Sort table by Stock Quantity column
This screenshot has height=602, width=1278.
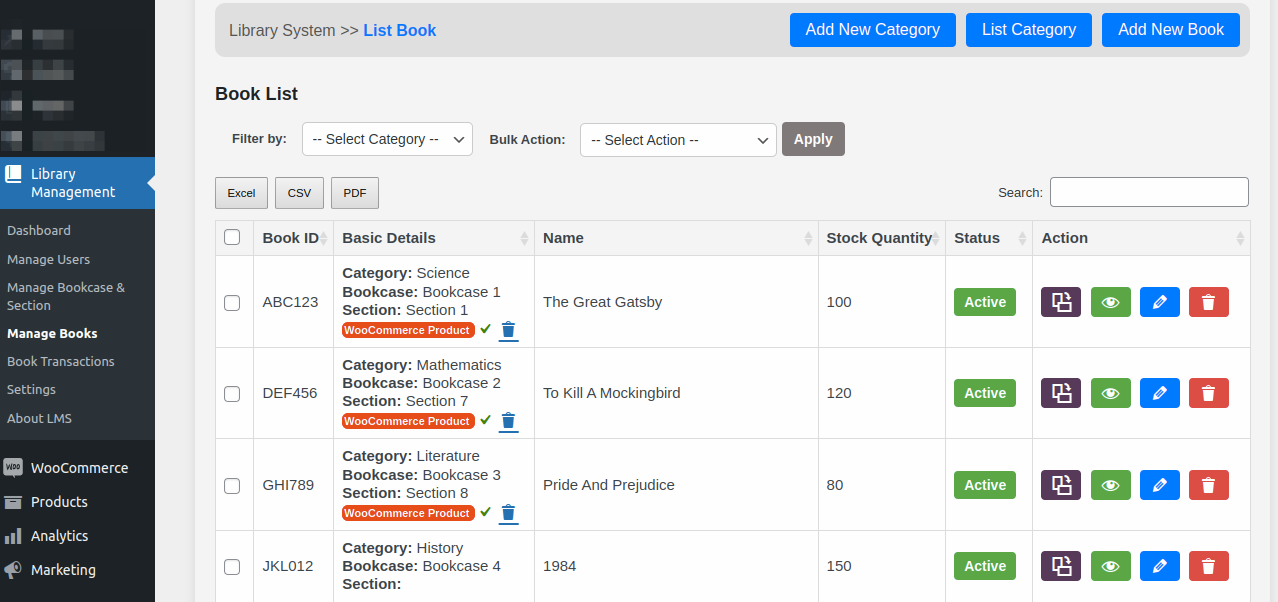click(x=882, y=238)
